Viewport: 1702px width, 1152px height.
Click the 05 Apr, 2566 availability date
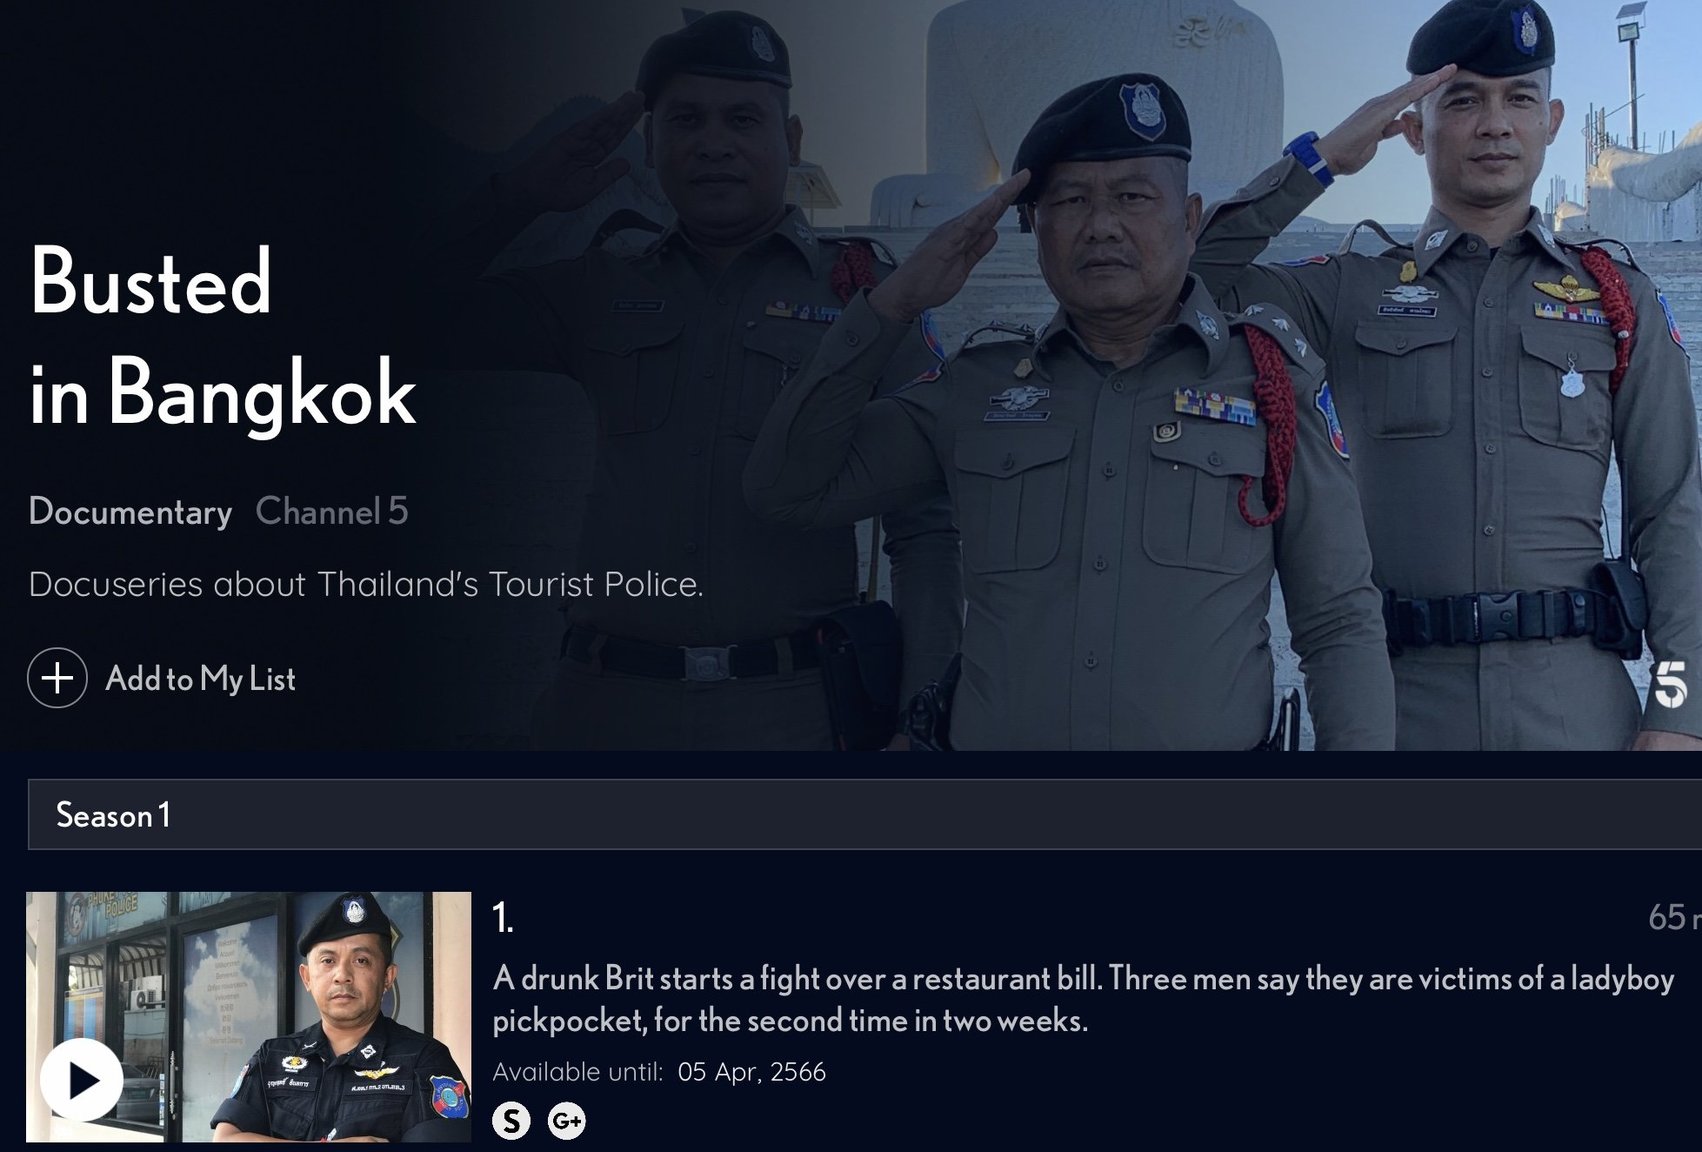point(752,1072)
